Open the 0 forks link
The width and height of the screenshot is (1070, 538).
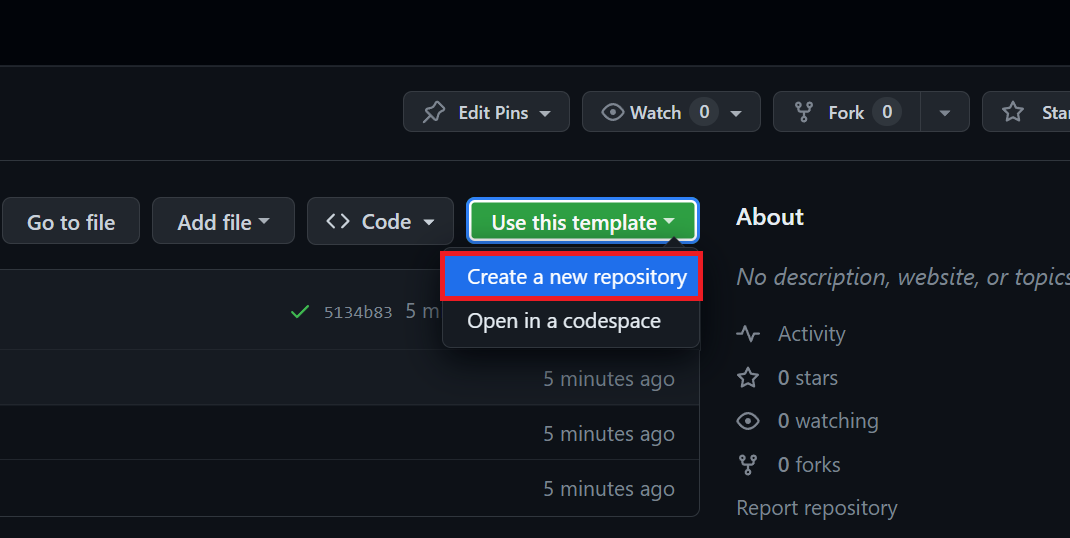pyautogui.click(x=809, y=465)
